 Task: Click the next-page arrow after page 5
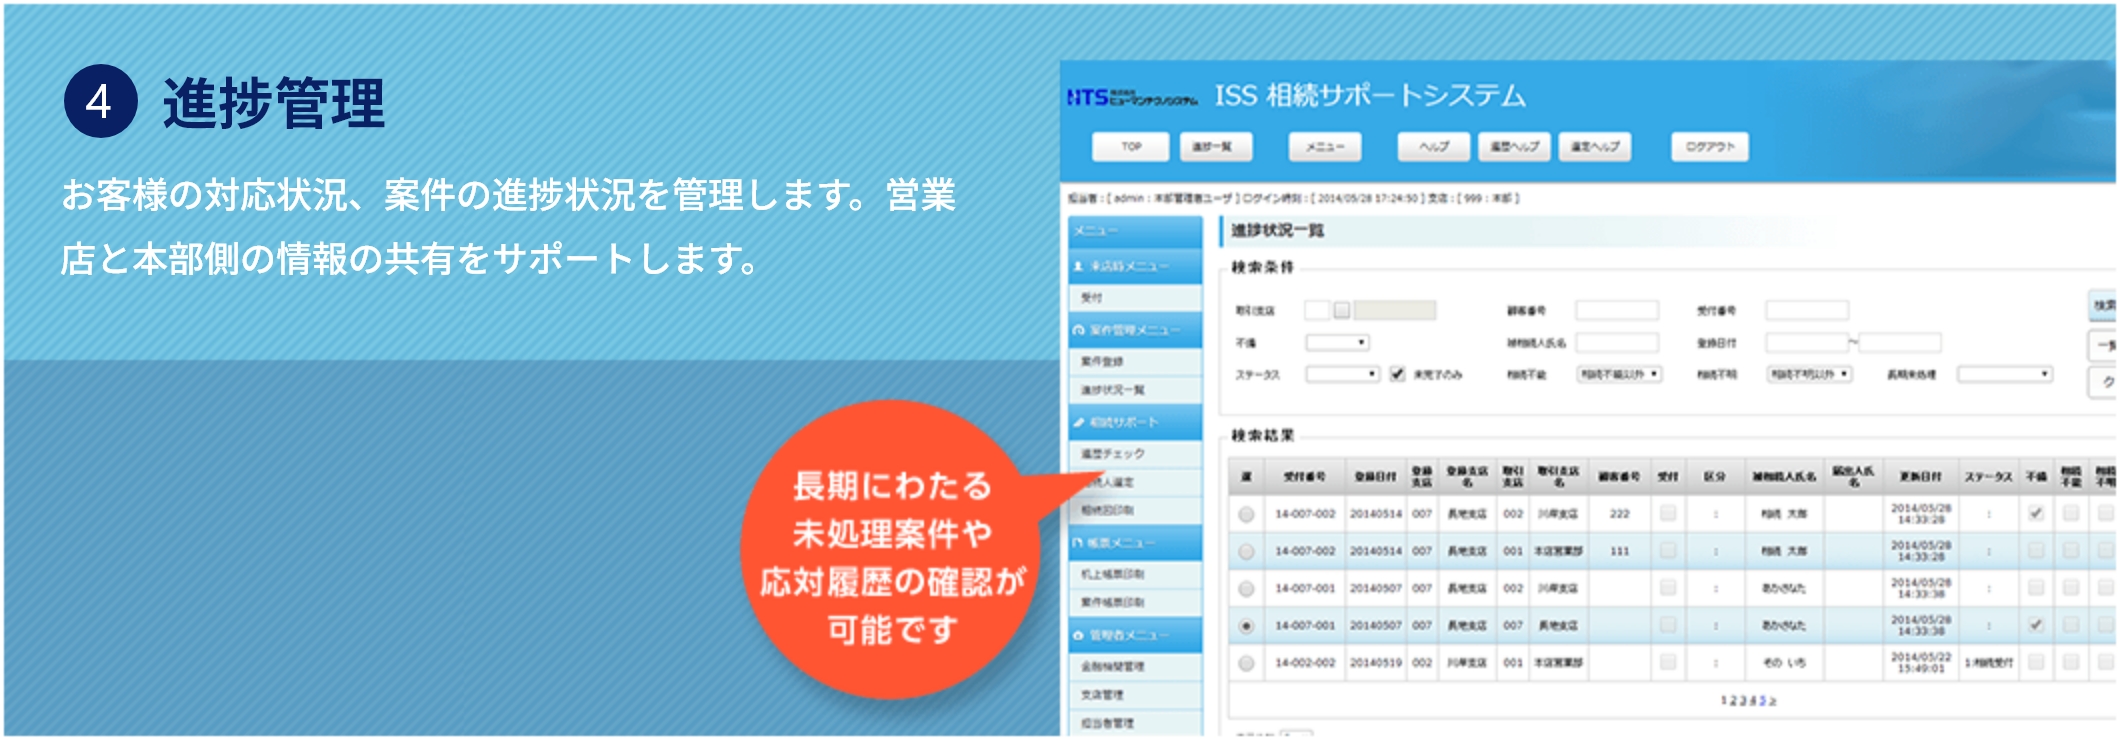(1772, 701)
